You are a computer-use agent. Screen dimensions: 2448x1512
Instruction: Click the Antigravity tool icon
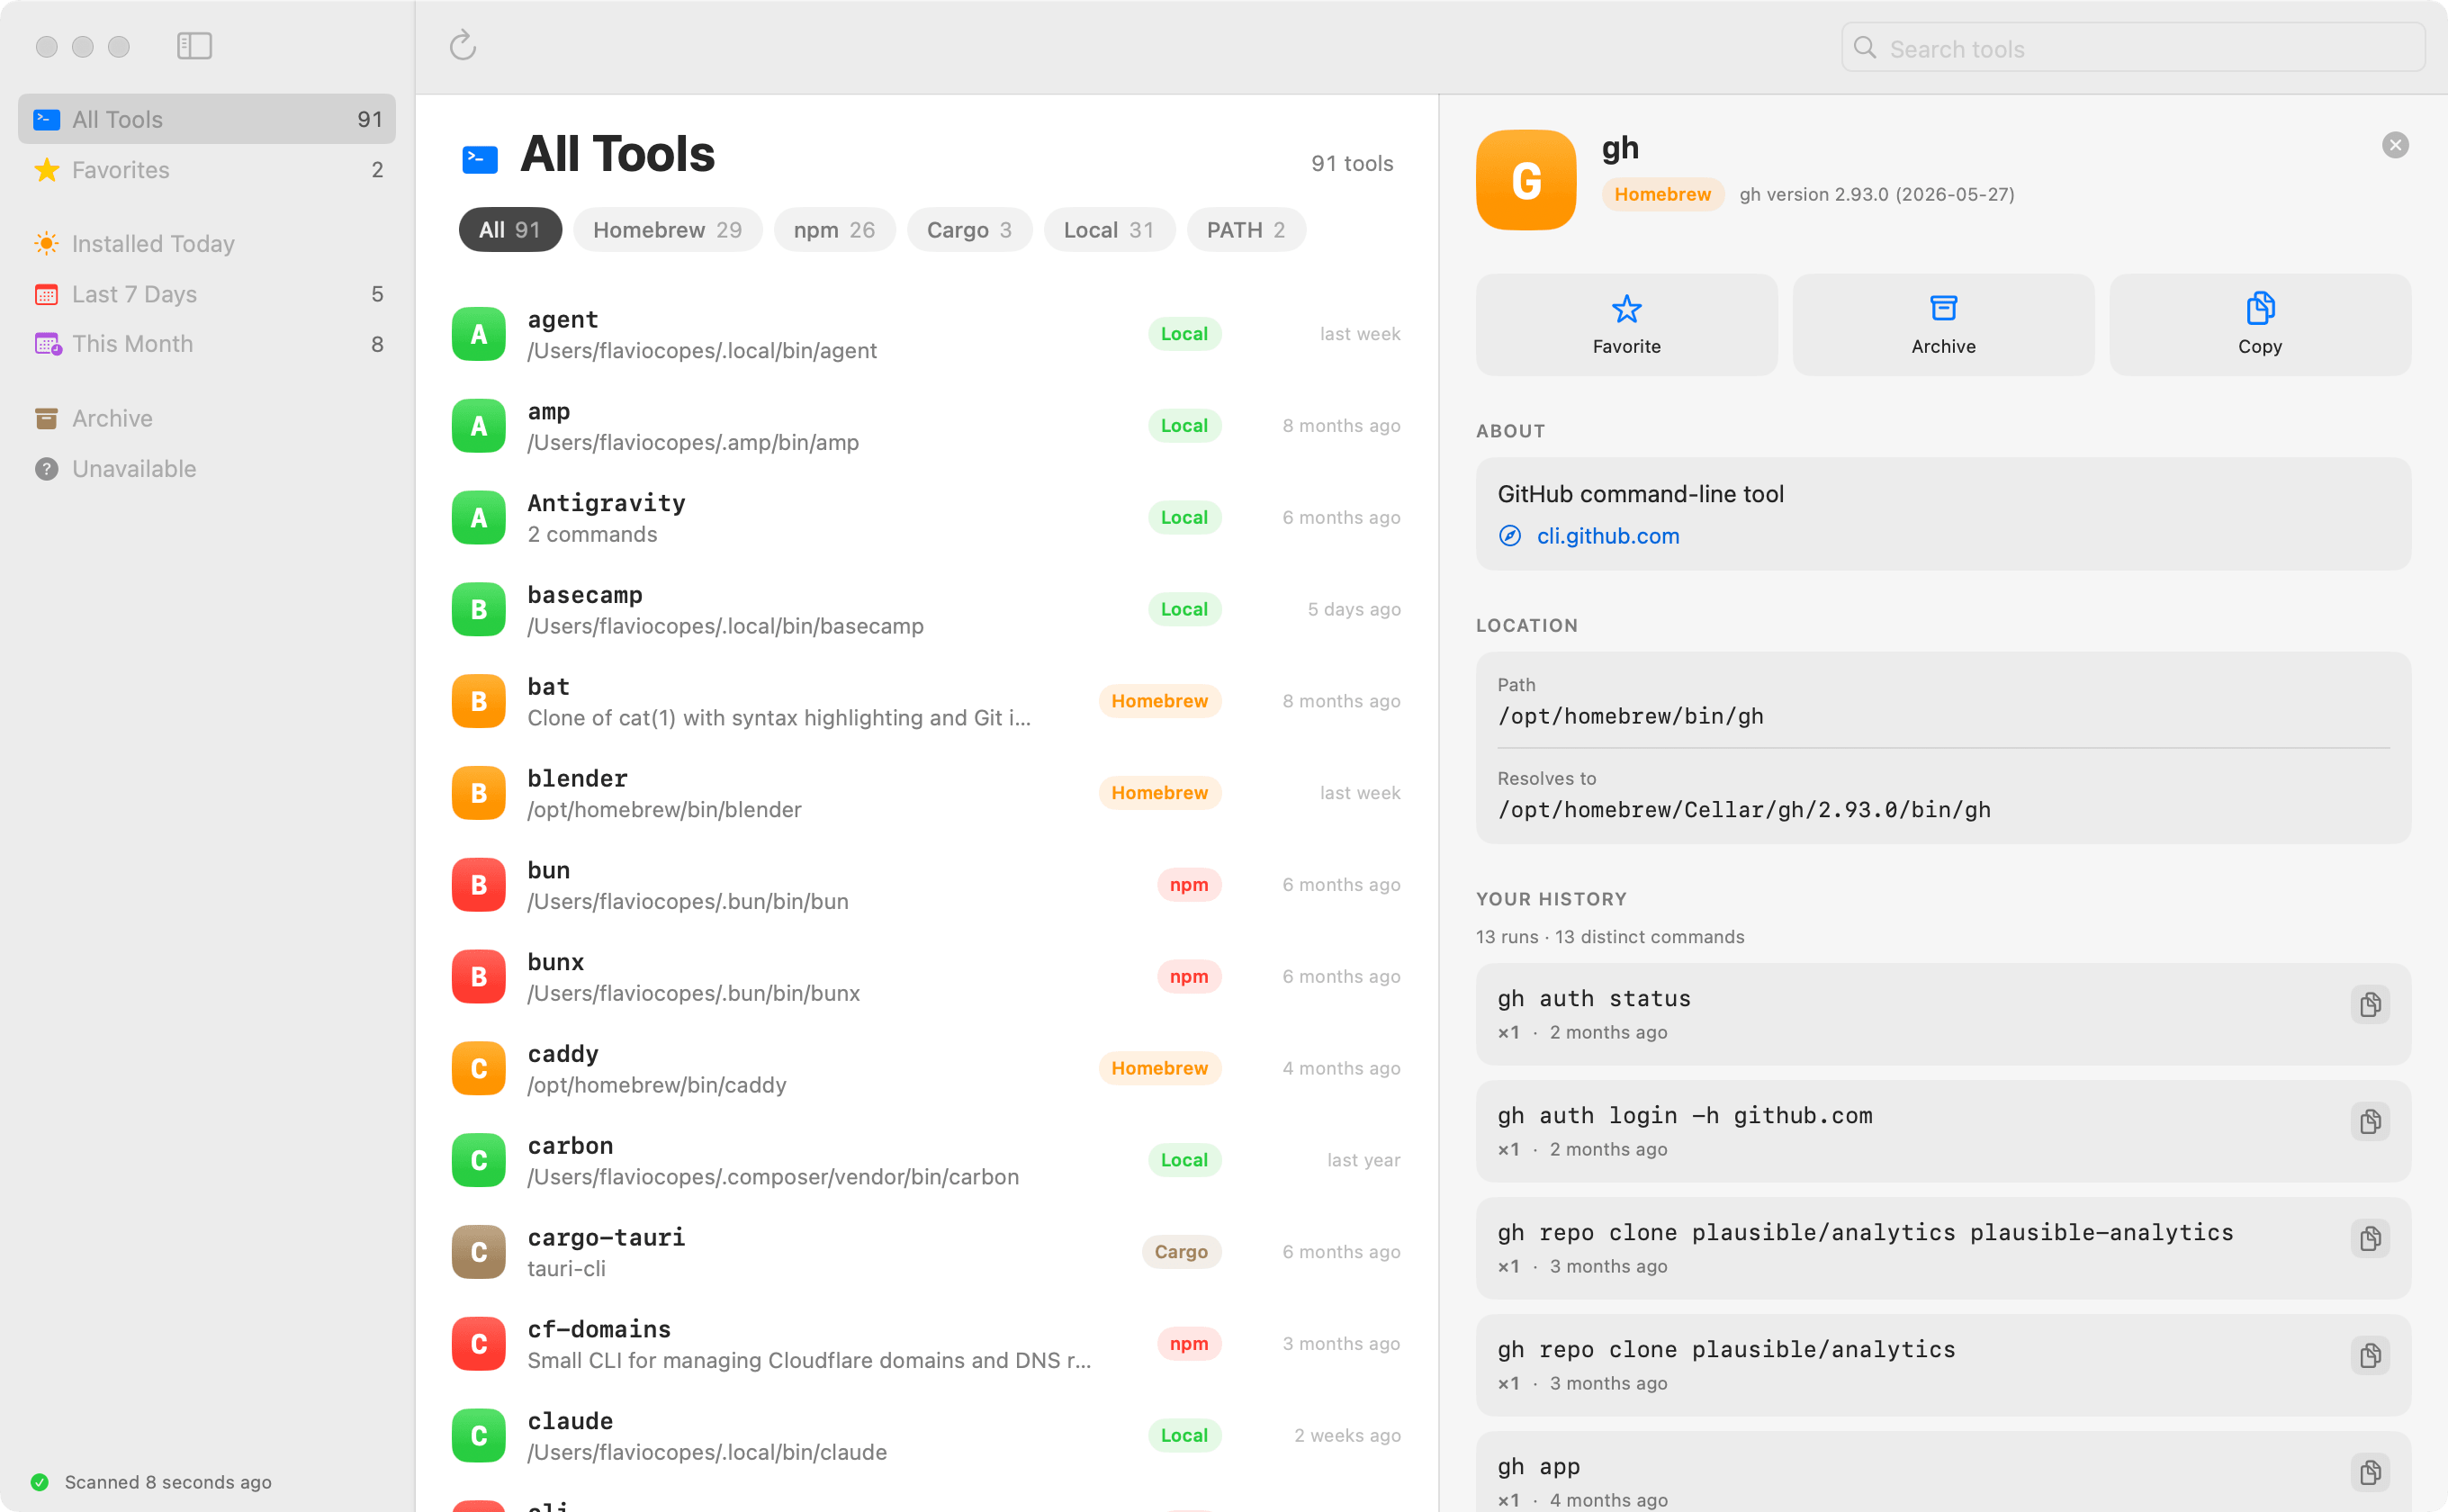(479, 518)
